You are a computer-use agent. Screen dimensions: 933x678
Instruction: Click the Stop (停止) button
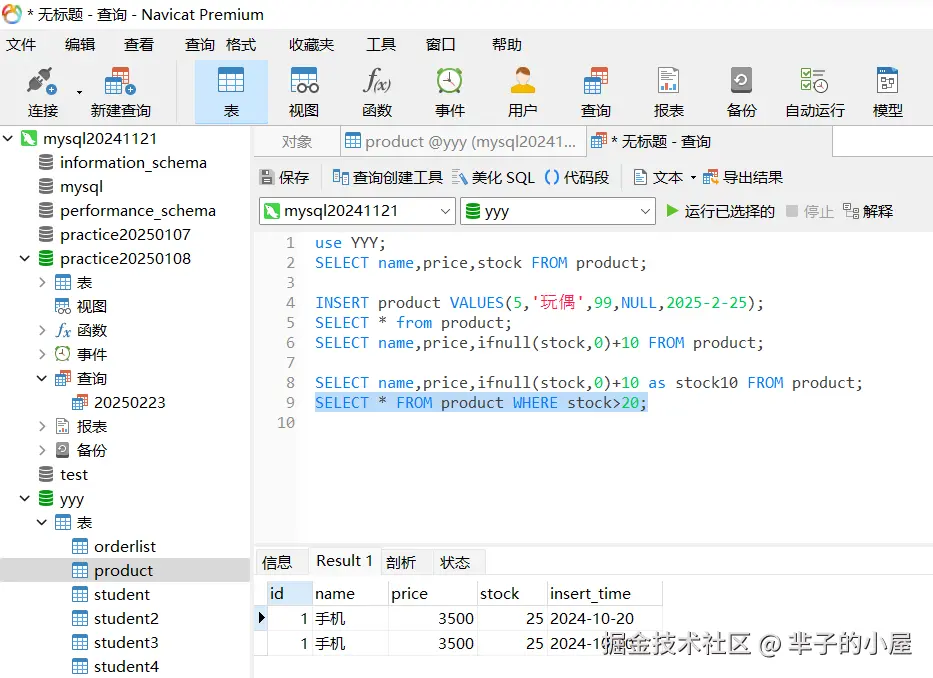pos(810,211)
